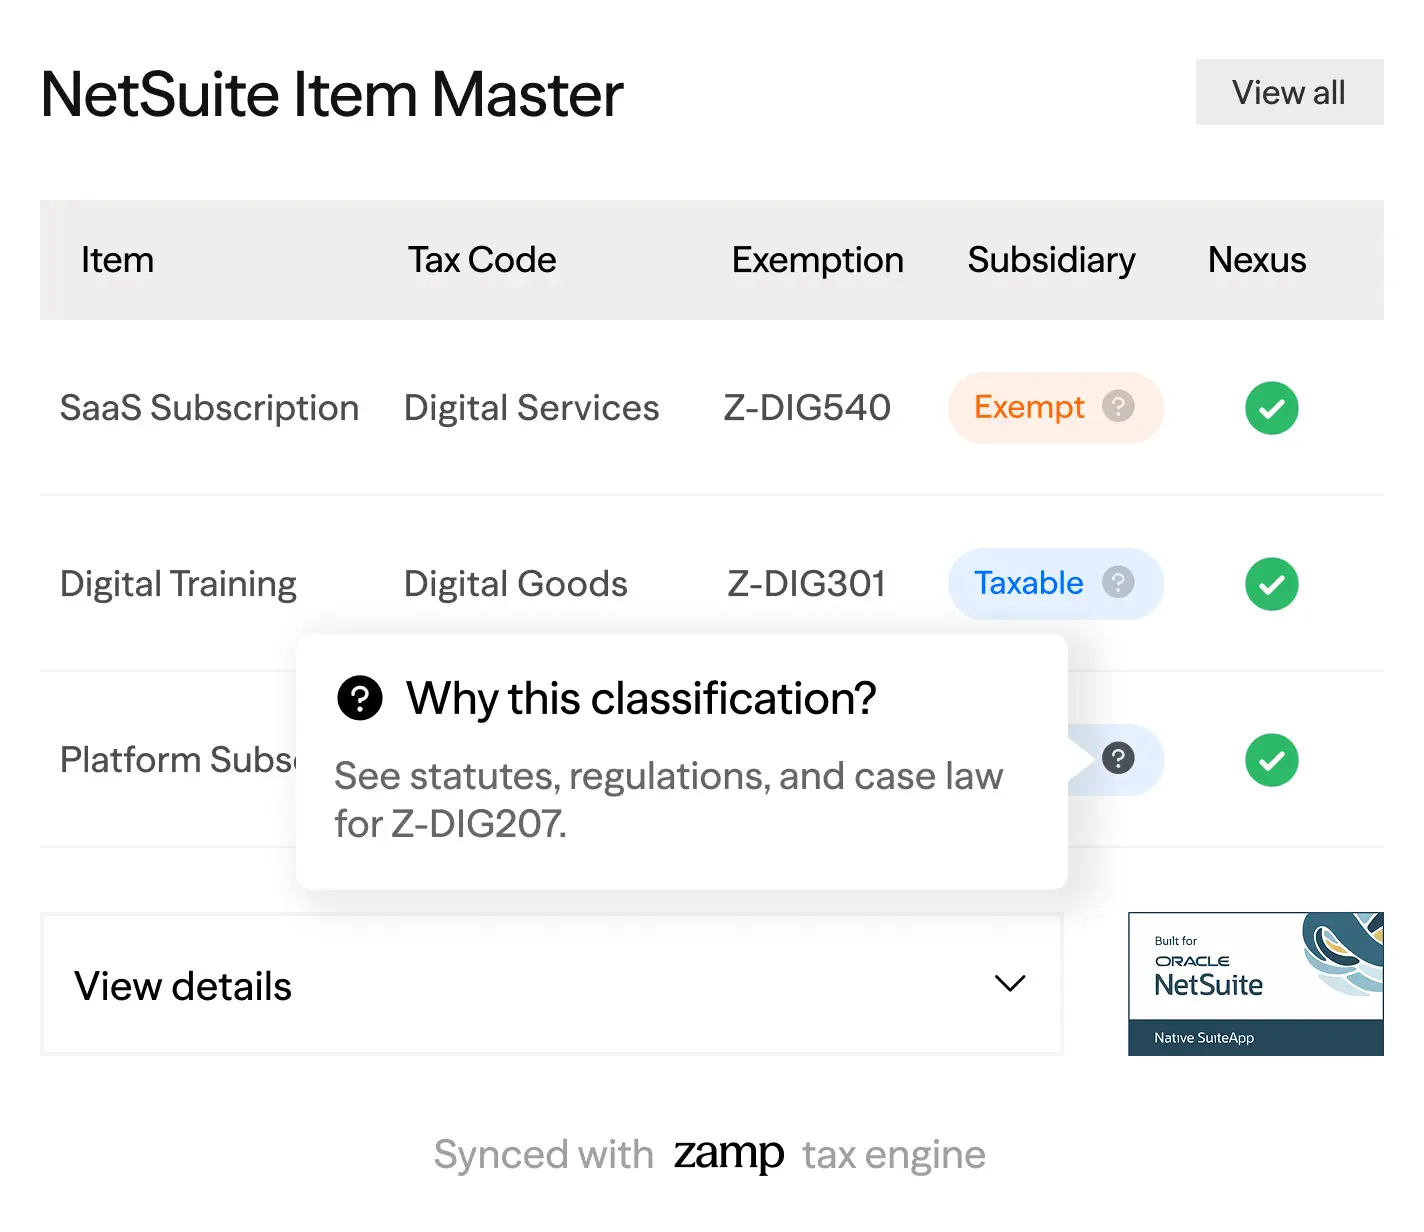The width and height of the screenshot is (1424, 1232).
Task: Click the orange Exempt status label
Action: pos(1028,407)
